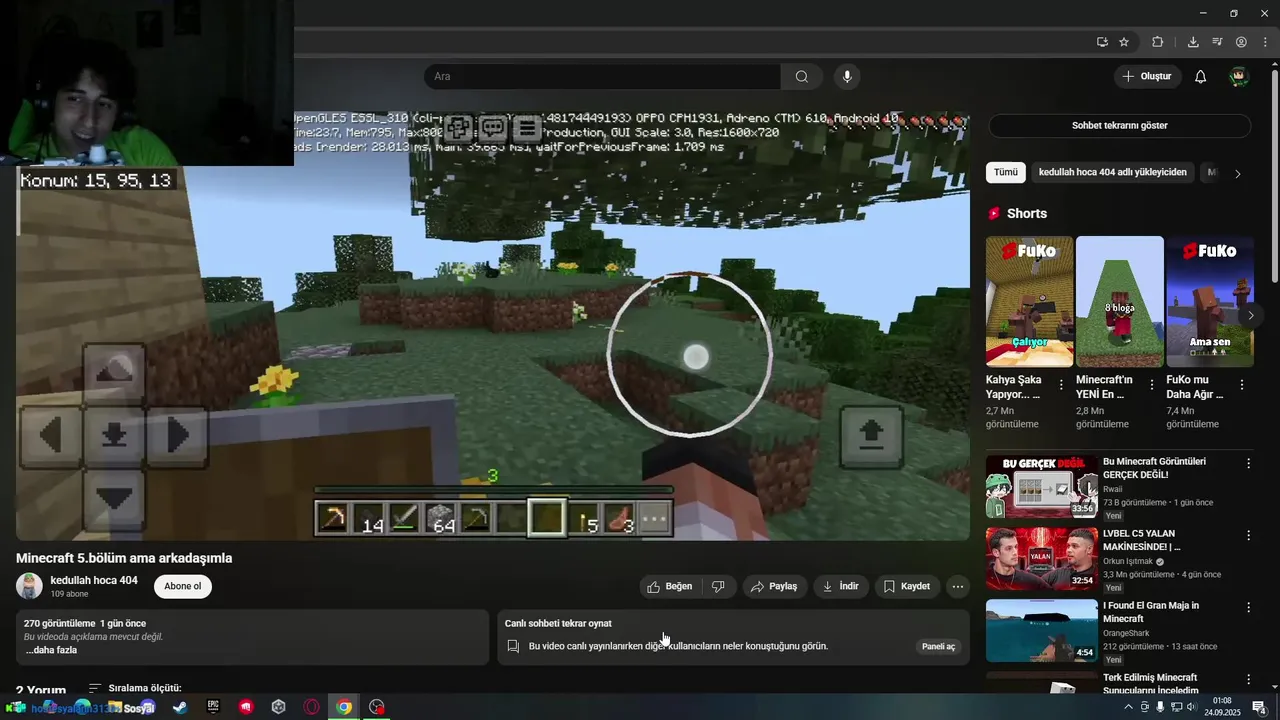Viewport: 1280px width, 720px height.
Task: Click Paneli aç to open chat panel
Action: tap(938, 647)
